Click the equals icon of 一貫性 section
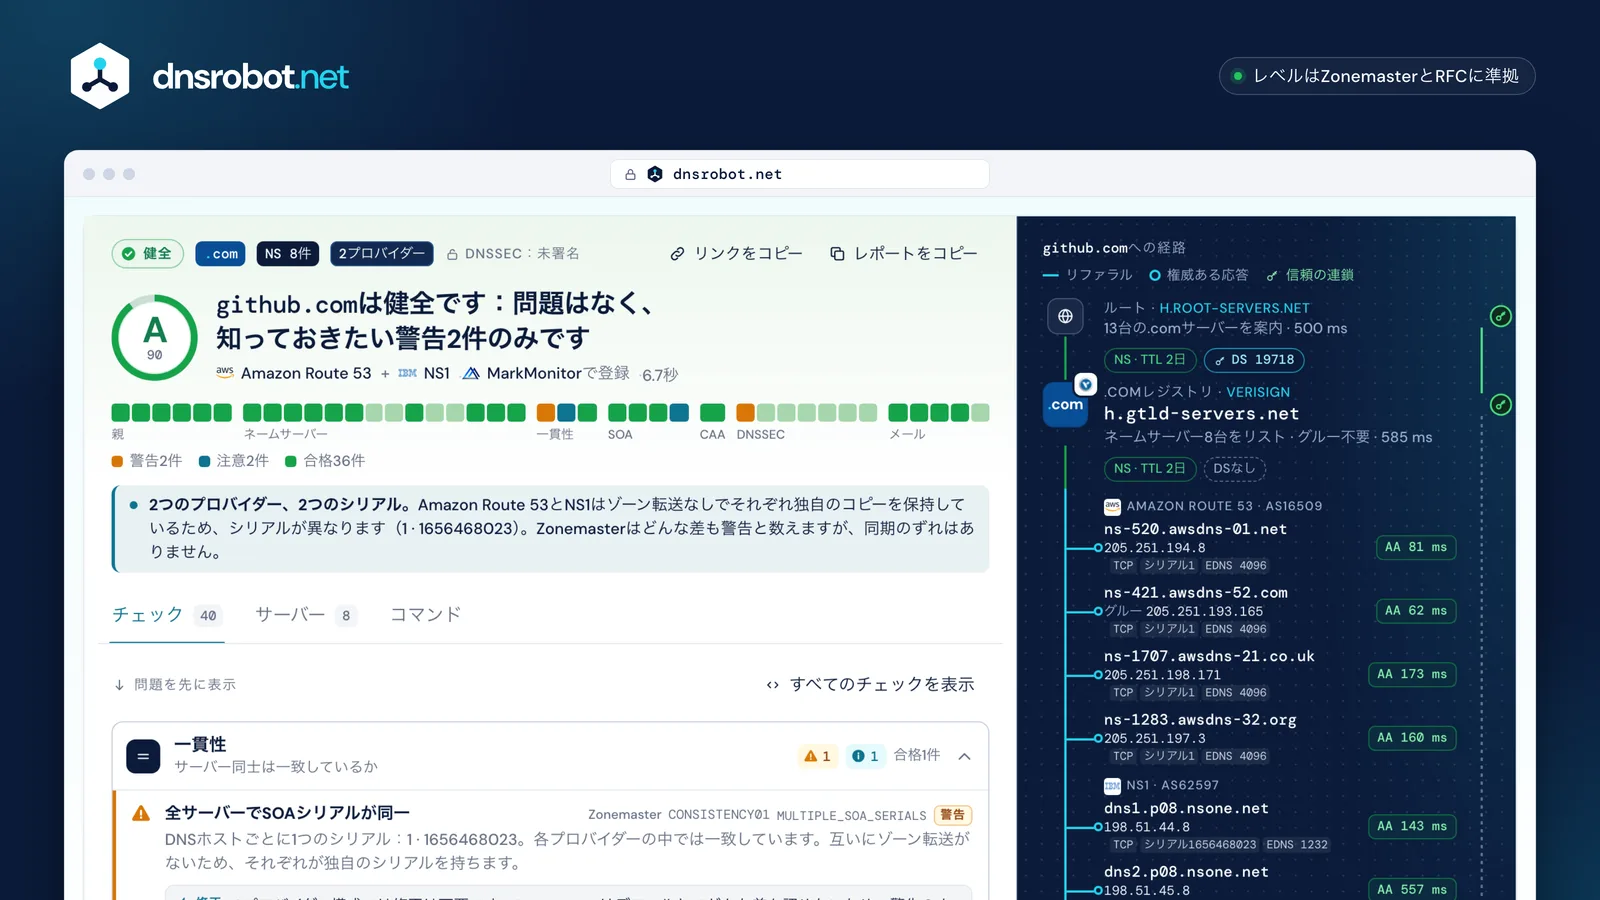The height and width of the screenshot is (900, 1600). click(x=143, y=756)
